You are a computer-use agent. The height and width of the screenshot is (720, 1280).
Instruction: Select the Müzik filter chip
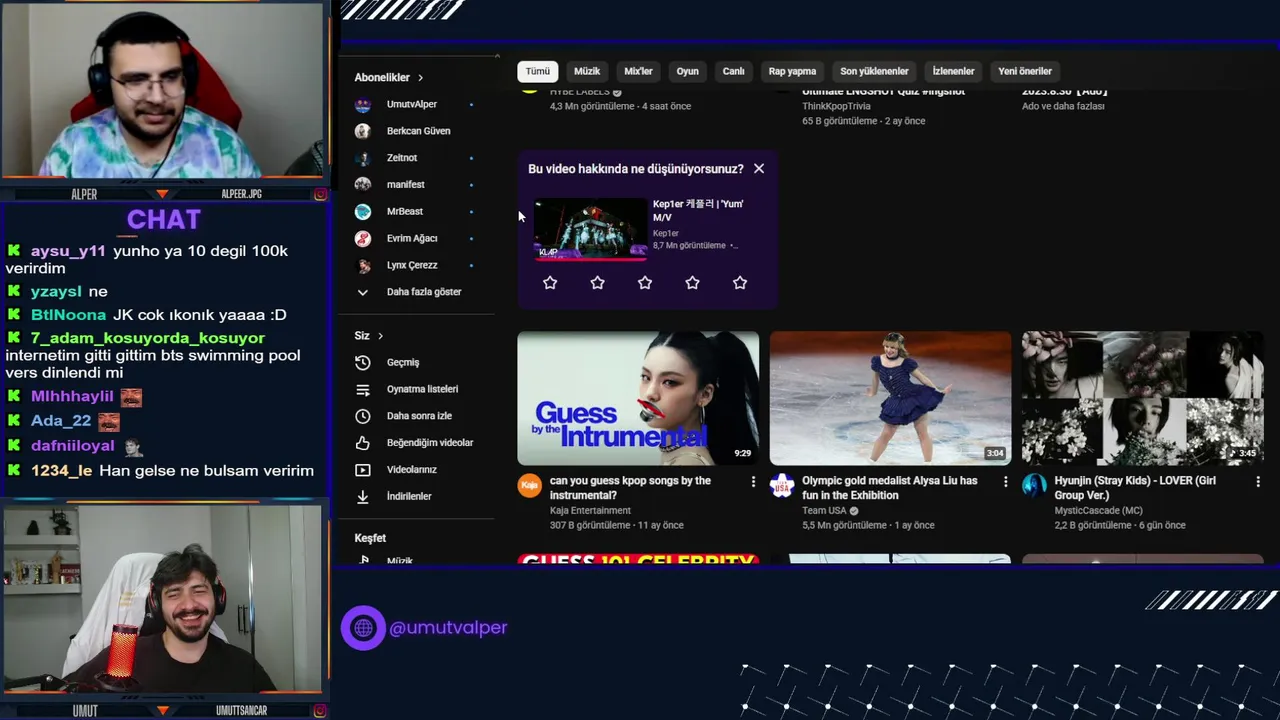587,71
